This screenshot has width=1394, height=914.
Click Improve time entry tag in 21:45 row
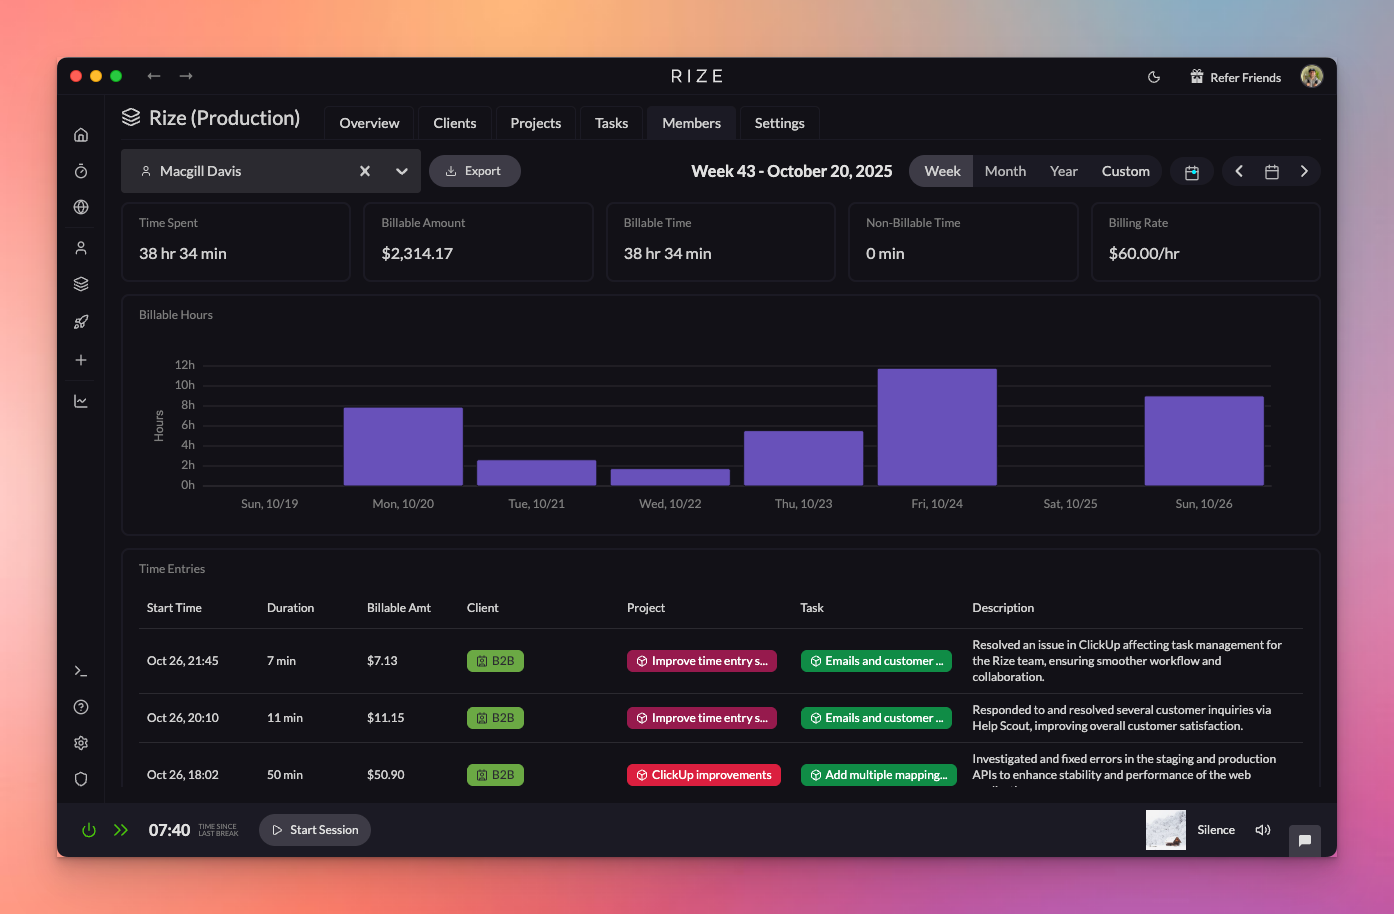(701, 661)
